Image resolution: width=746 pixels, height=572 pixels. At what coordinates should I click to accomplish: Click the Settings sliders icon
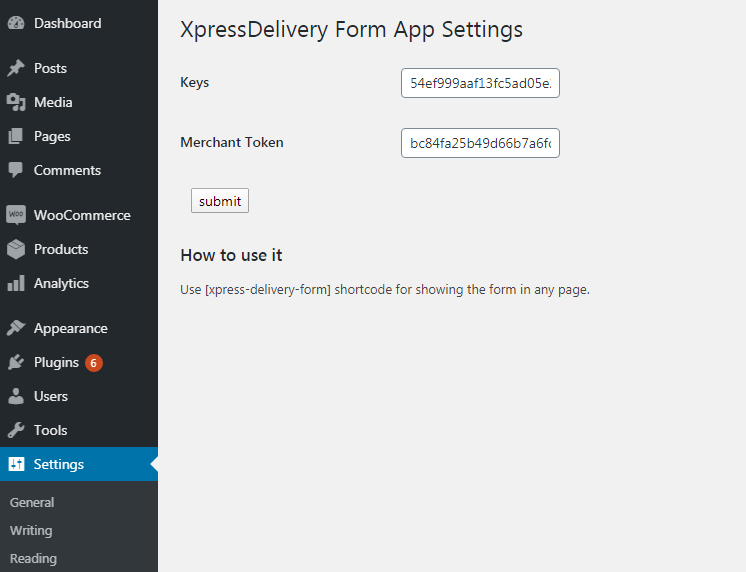coord(16,464)
